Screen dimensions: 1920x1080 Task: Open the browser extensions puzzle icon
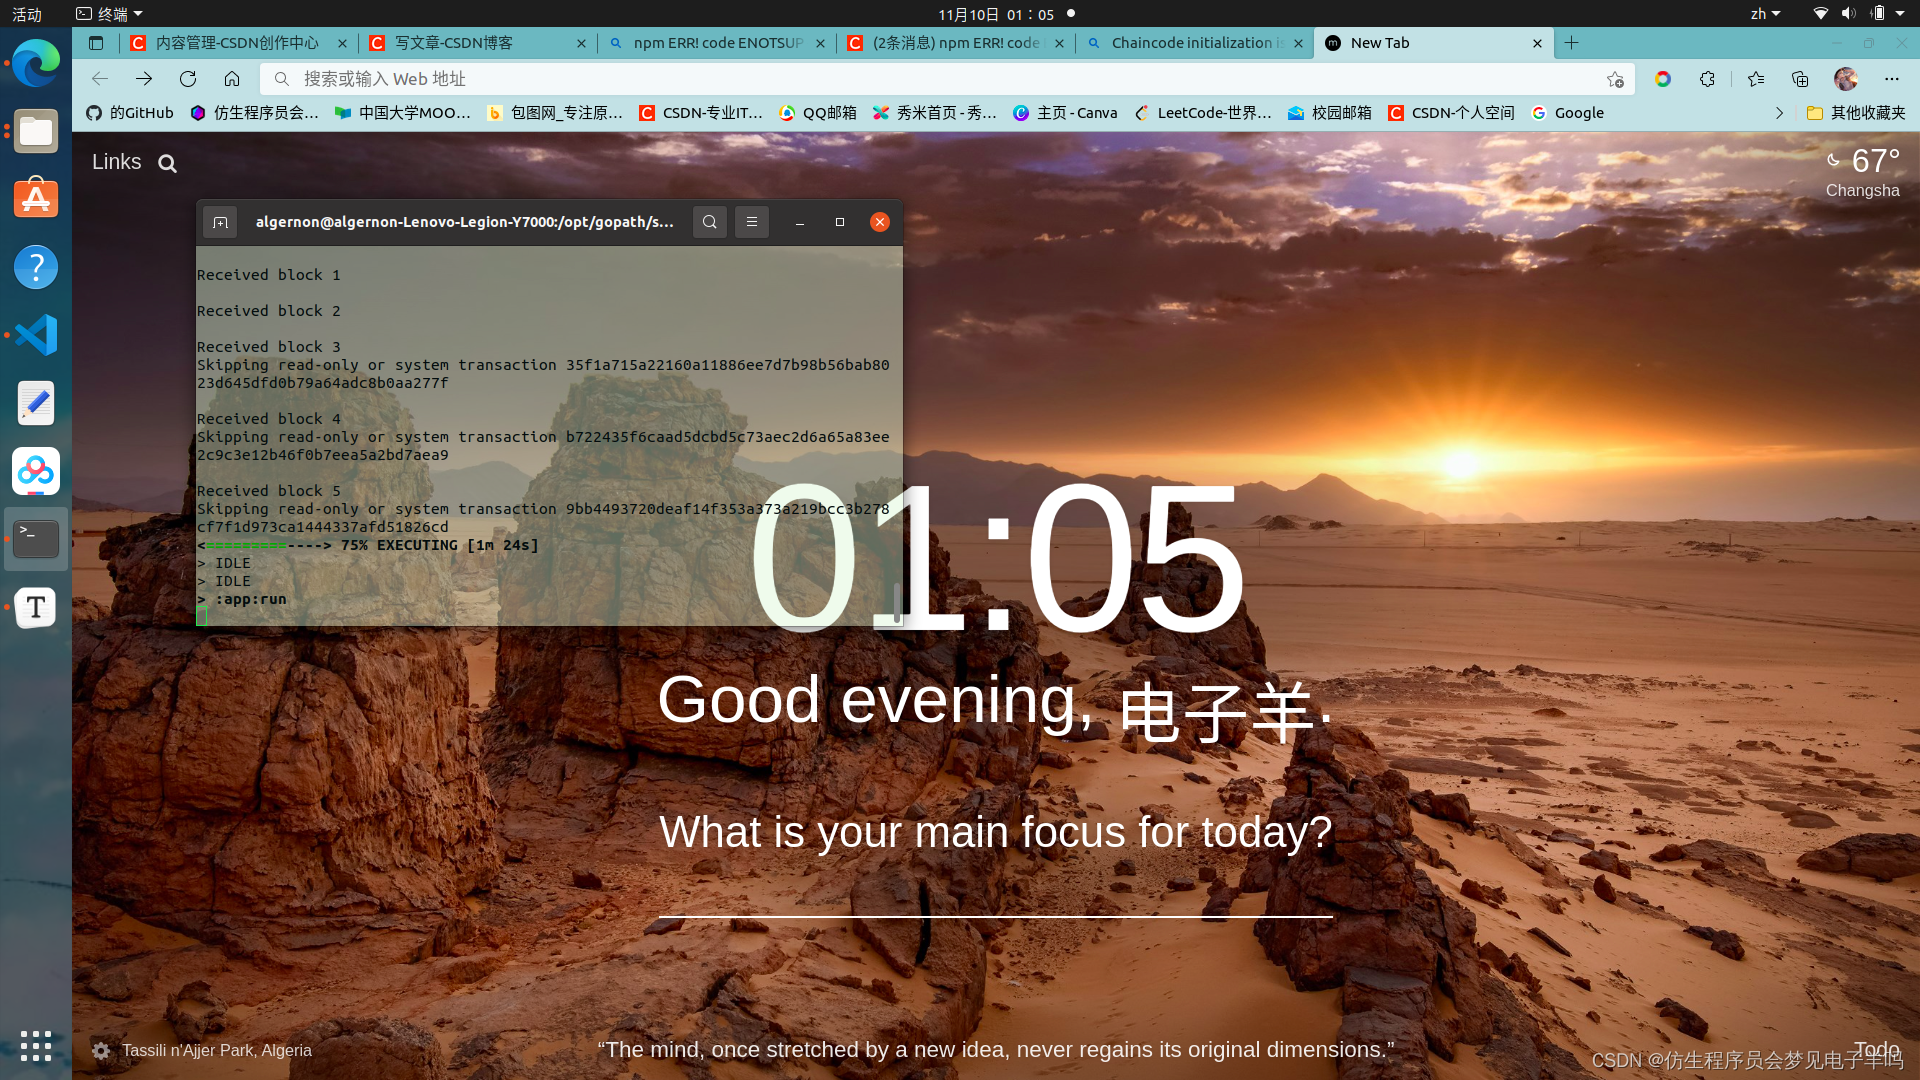[x=1707, y=79]
